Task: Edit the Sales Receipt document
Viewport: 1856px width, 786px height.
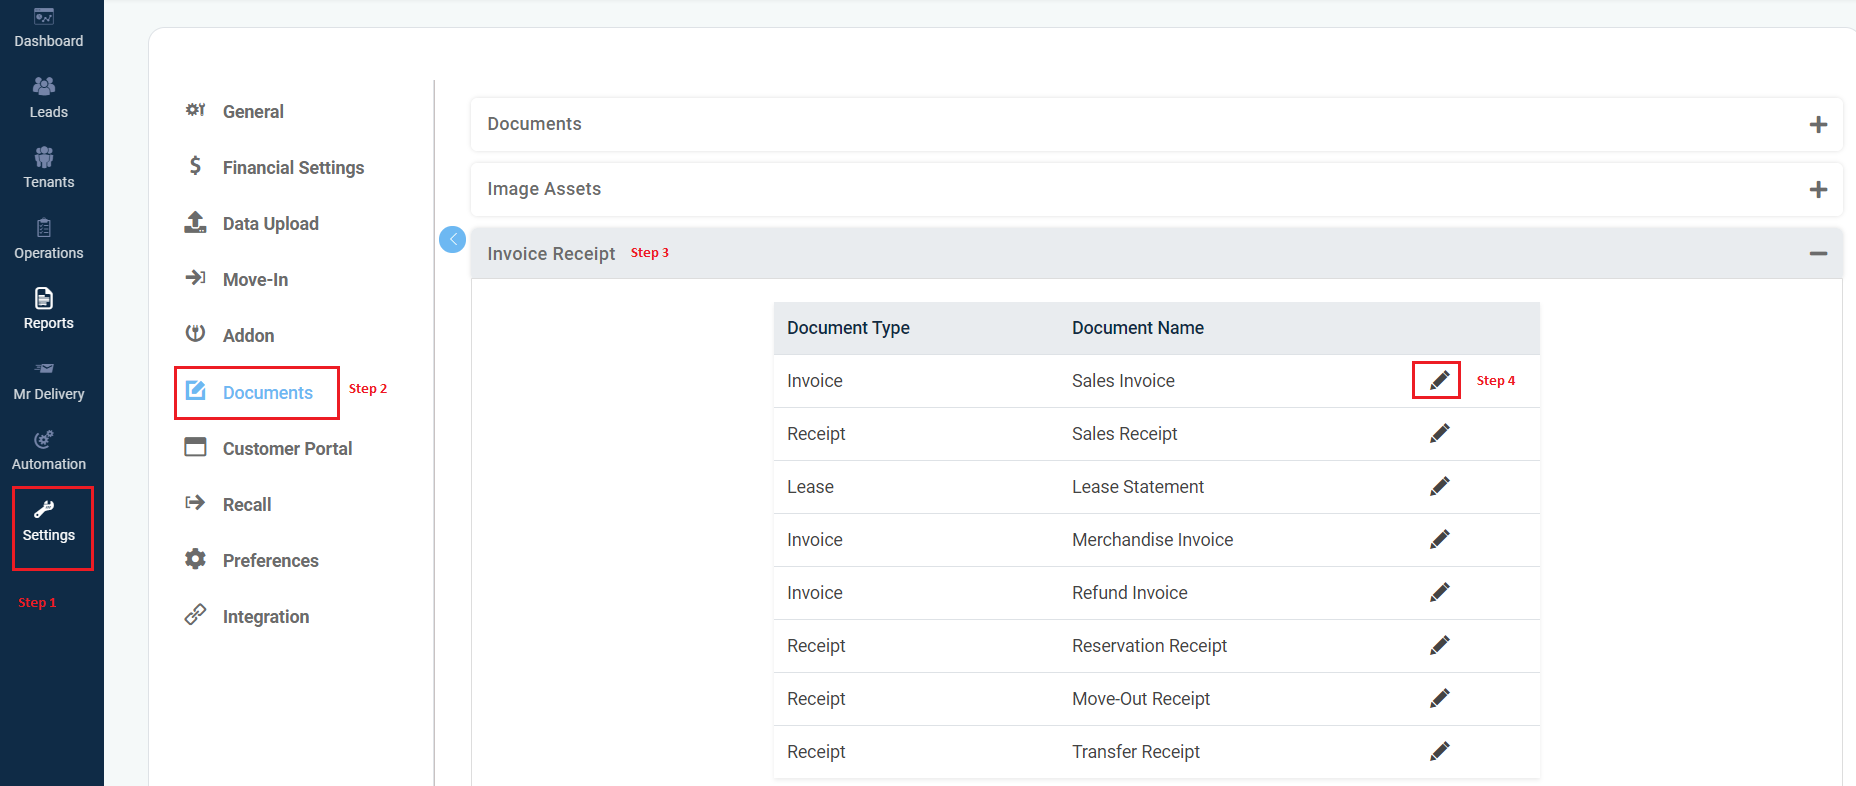Action: [x=1439, y=433]
